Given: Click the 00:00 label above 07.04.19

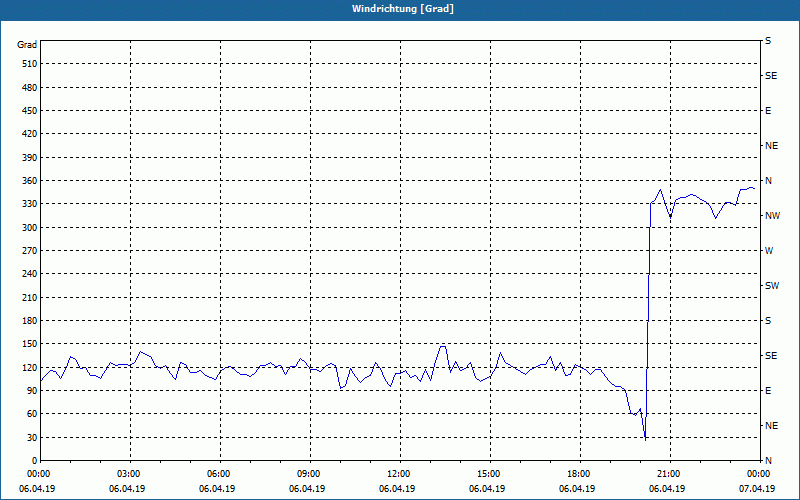Looking at the screenshot, I should (757, 473).
